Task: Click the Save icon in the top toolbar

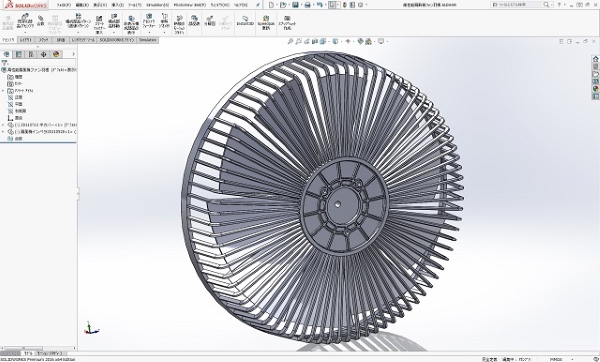Action: point(295,5)
